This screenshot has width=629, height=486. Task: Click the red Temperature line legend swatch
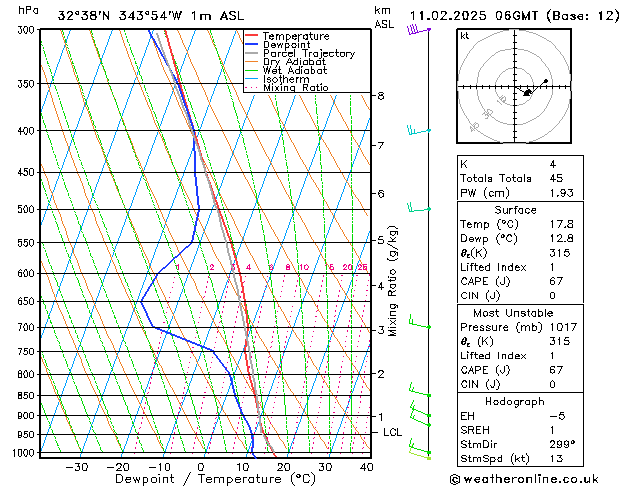point(252,36)
